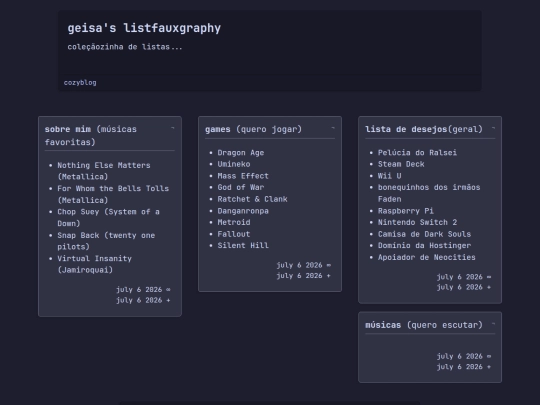Image resolution: width=540 pixels, height=405 pixels.
Task: Select "God of War" in the games list
Action: (x=241, y=187)
